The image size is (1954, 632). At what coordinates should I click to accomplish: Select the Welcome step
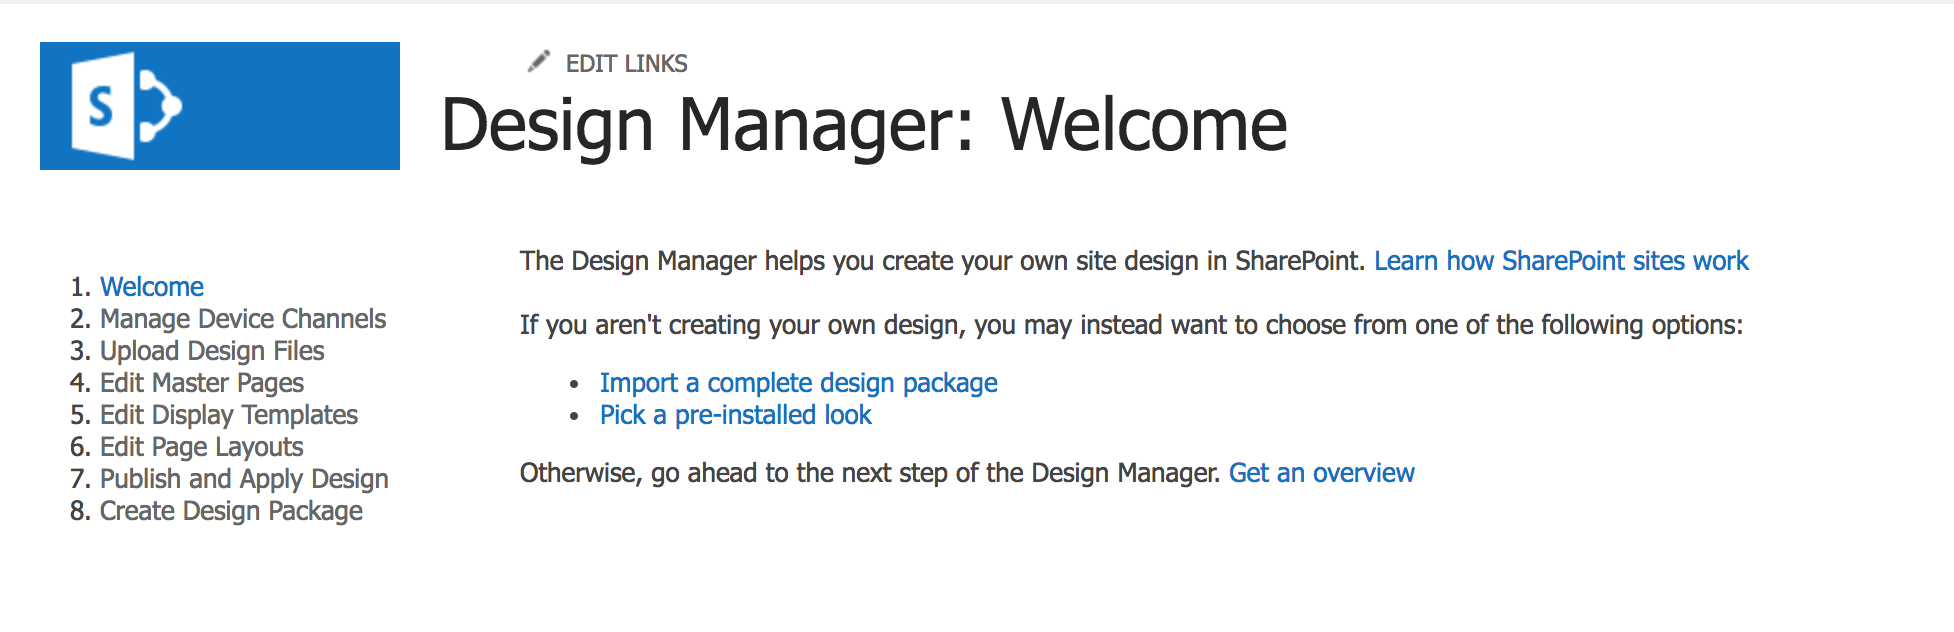point(152,287)
